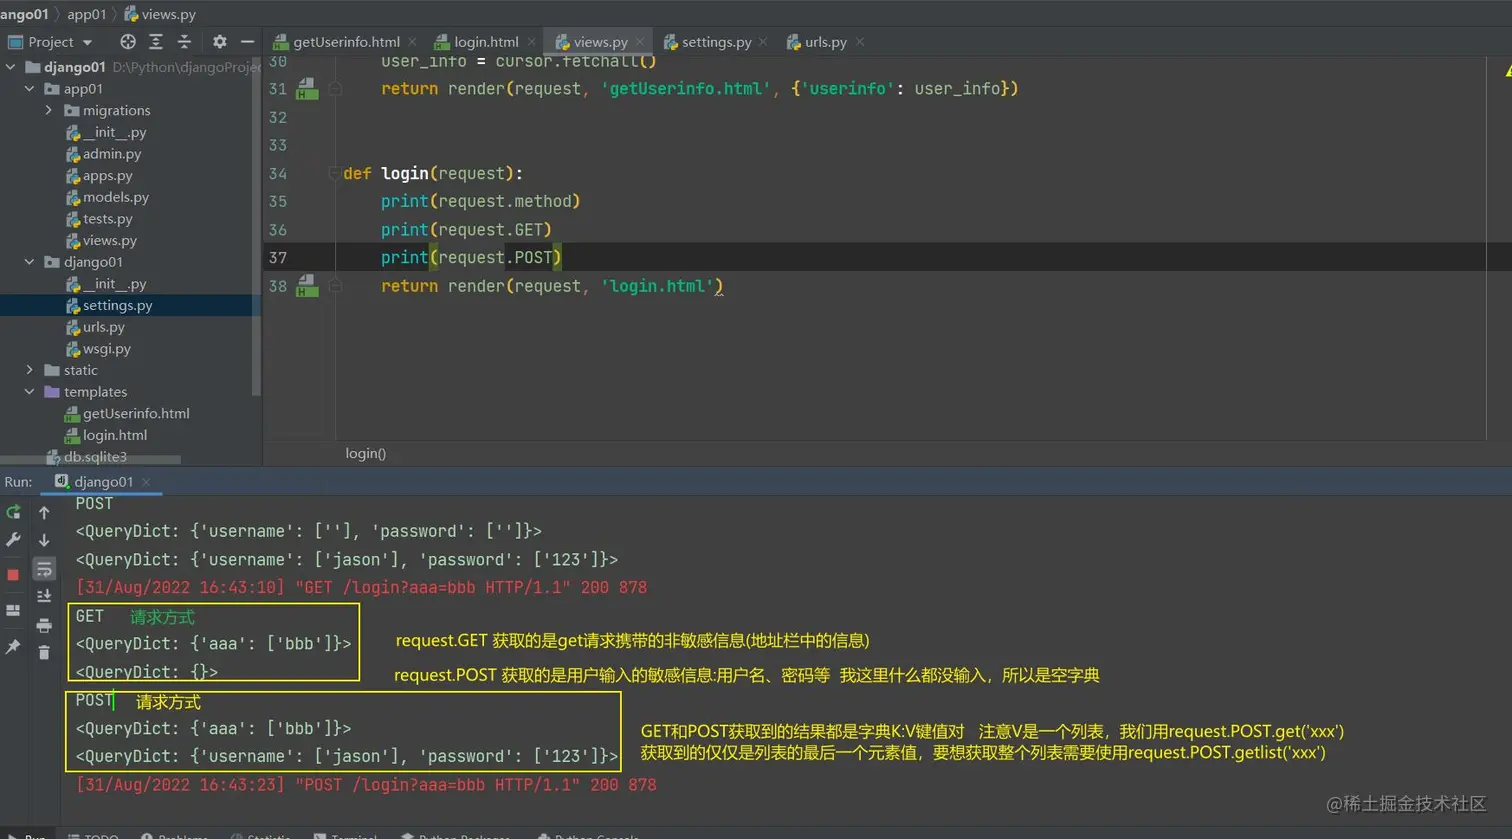This screenshot has height=839, width=1512.
Task: Open apps.py in the project tree
Action: pos(108,176)
